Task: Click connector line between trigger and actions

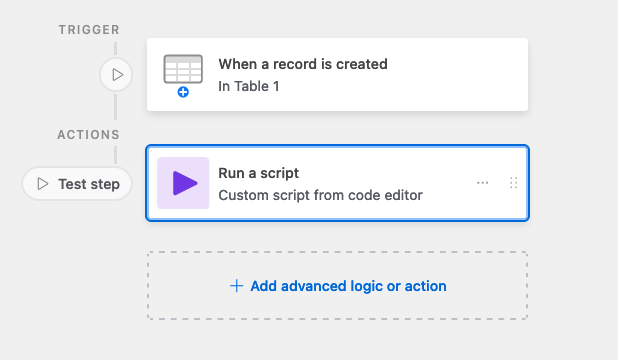Action: tap(115, 107)
